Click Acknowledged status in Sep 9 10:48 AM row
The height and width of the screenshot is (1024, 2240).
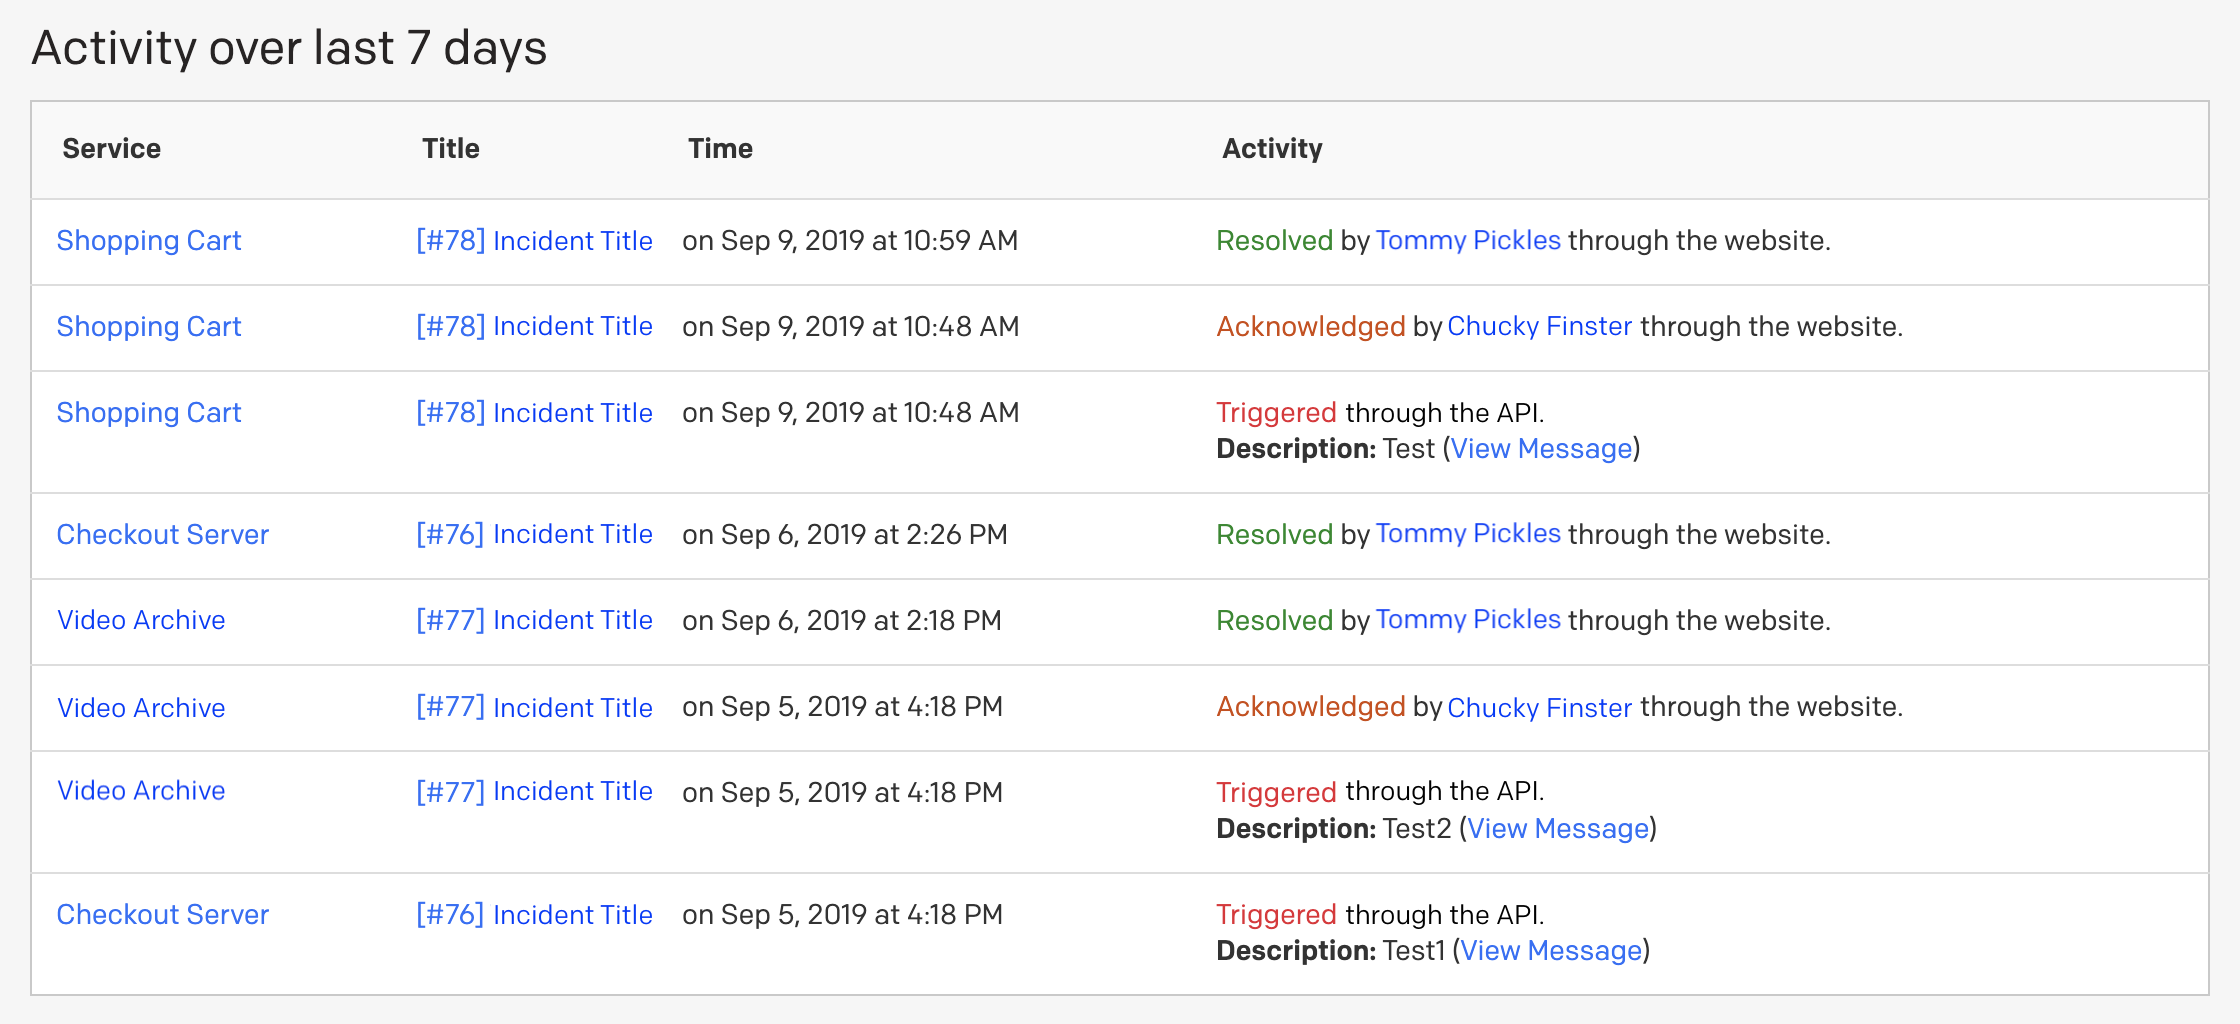coord(1311,327)
